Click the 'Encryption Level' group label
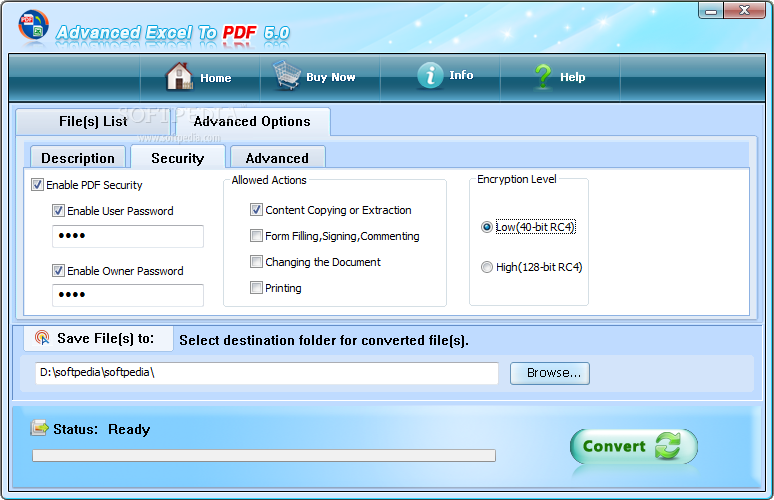Screen dimensions: 774x500 click(x=517, y=179)
